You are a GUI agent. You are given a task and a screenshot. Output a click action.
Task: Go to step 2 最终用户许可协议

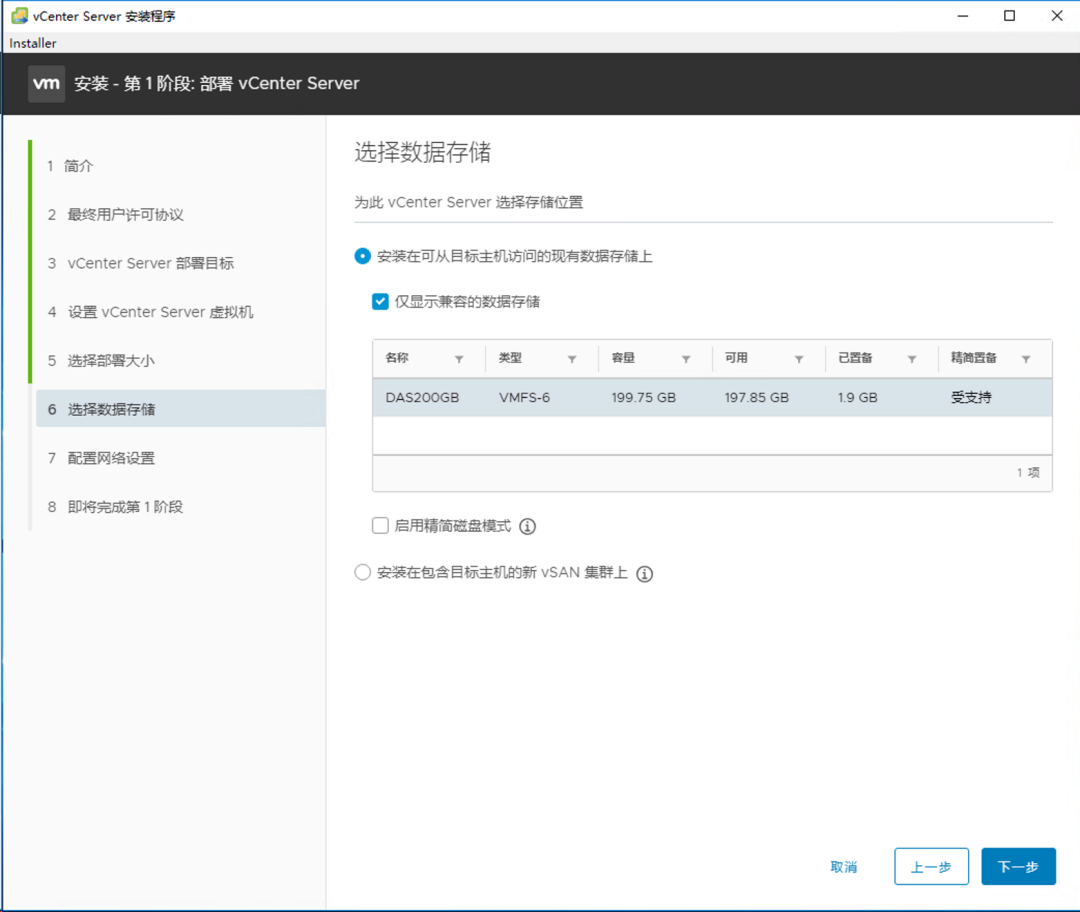tap(115, 215)
